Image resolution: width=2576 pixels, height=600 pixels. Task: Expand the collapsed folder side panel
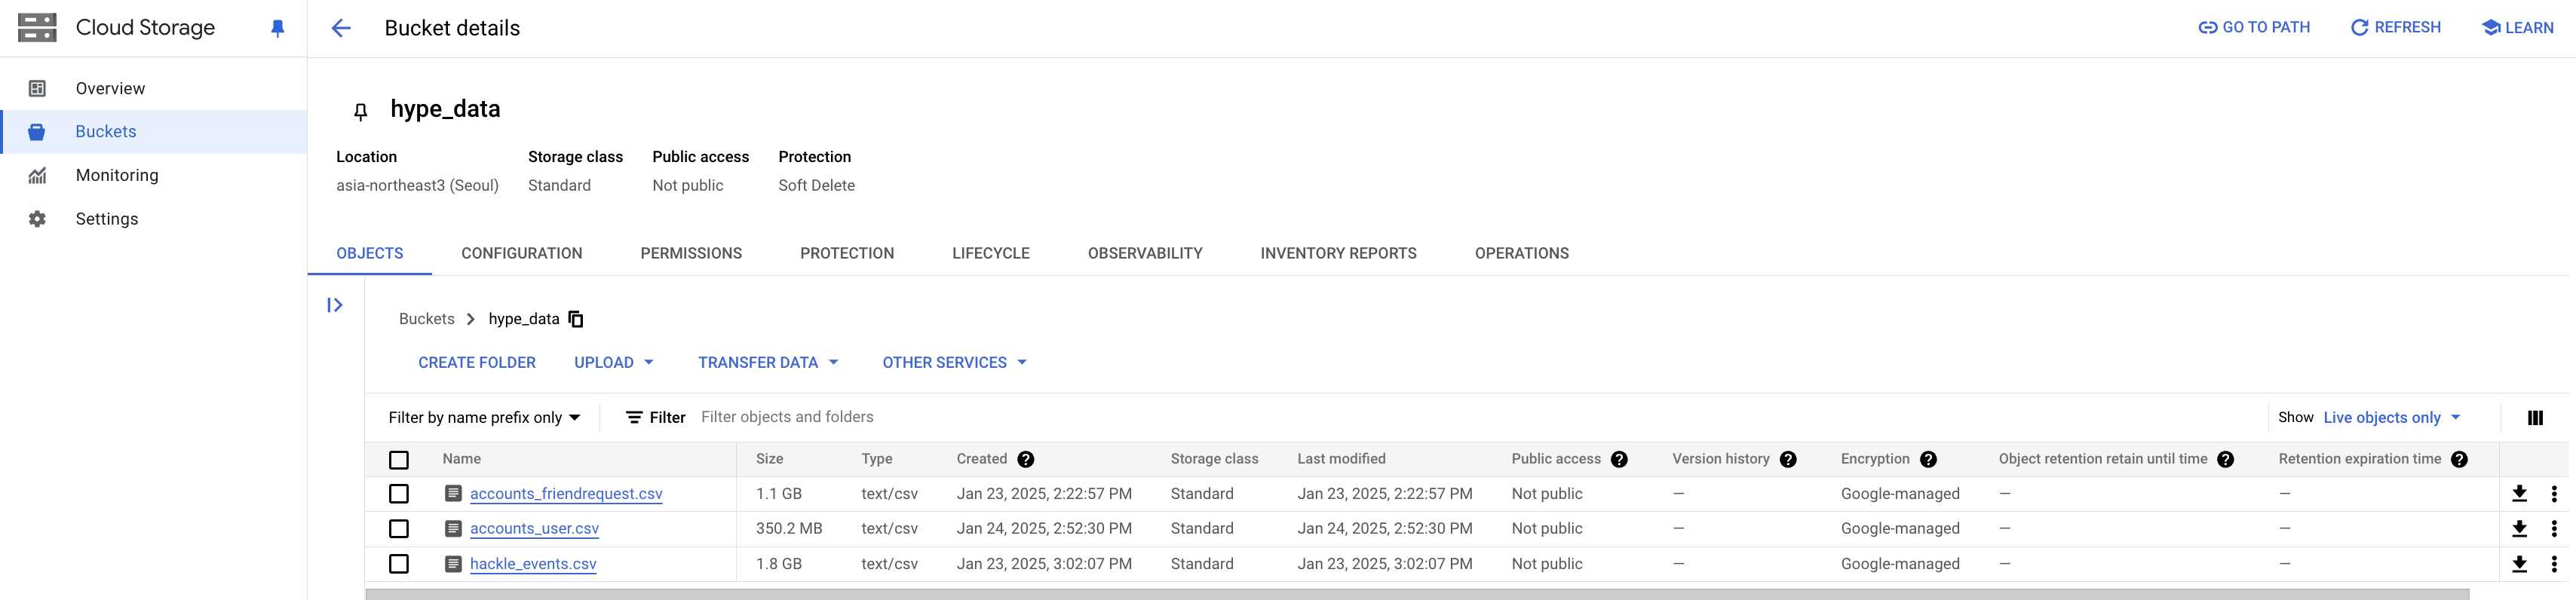[335, 305]
